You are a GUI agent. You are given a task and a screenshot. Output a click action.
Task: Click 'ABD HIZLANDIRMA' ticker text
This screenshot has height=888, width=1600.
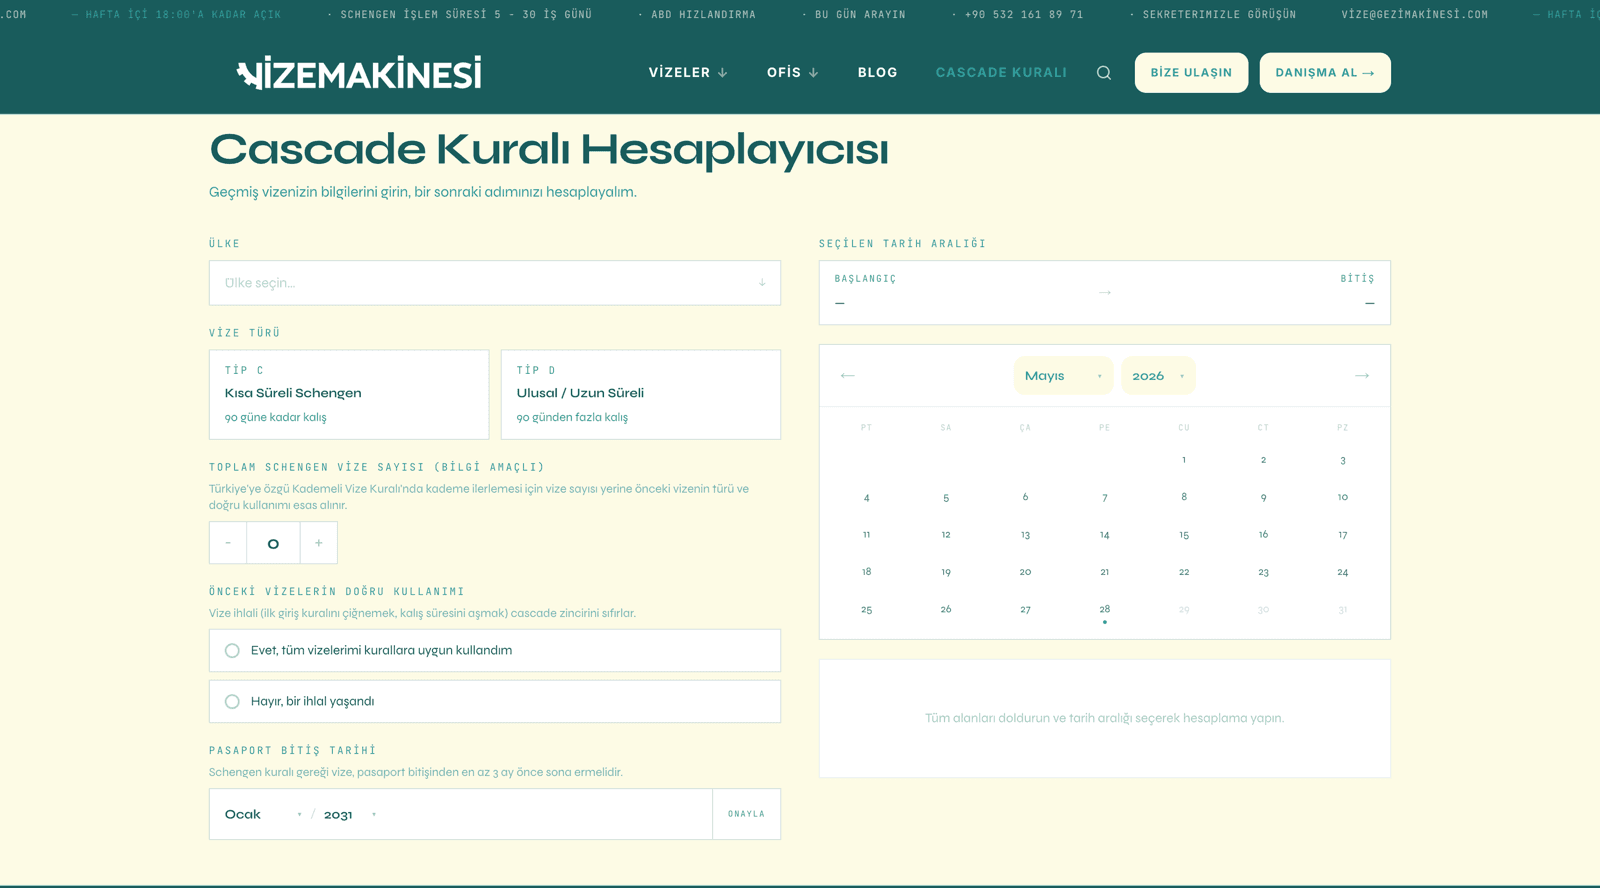pyautogui.click(x=703, y=14)
